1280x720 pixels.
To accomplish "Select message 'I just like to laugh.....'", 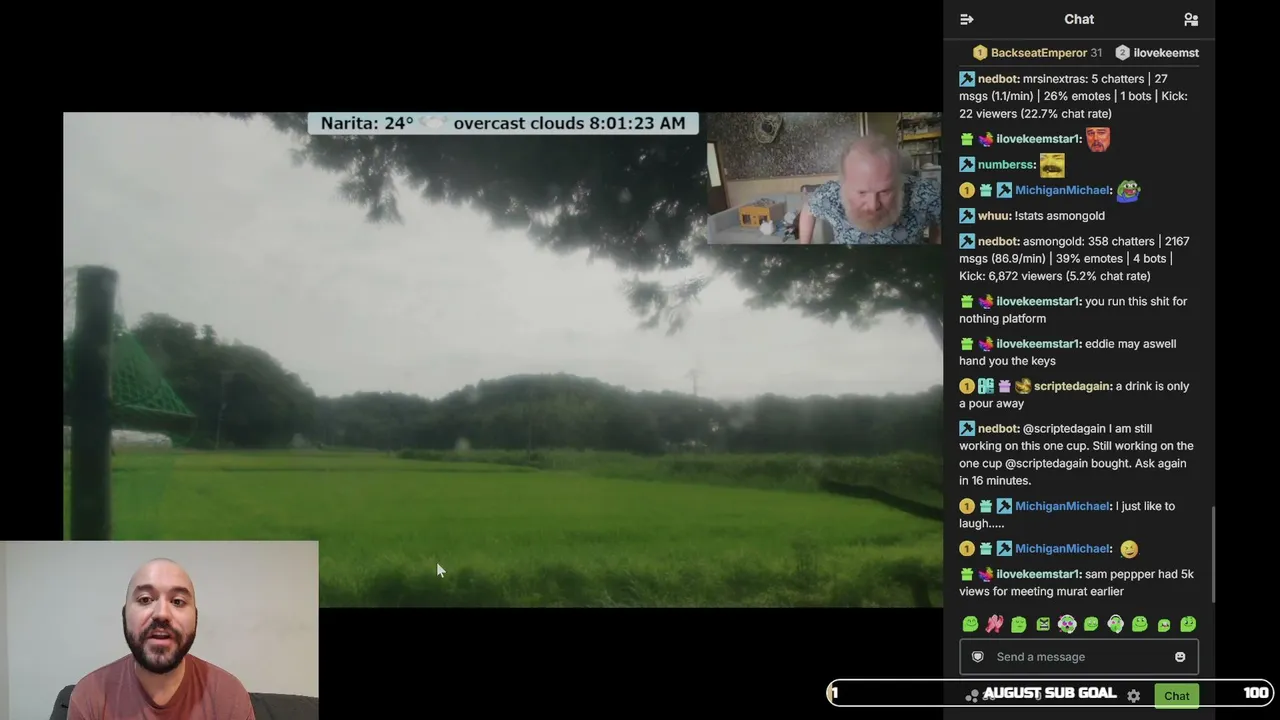I will [1067, 515].
